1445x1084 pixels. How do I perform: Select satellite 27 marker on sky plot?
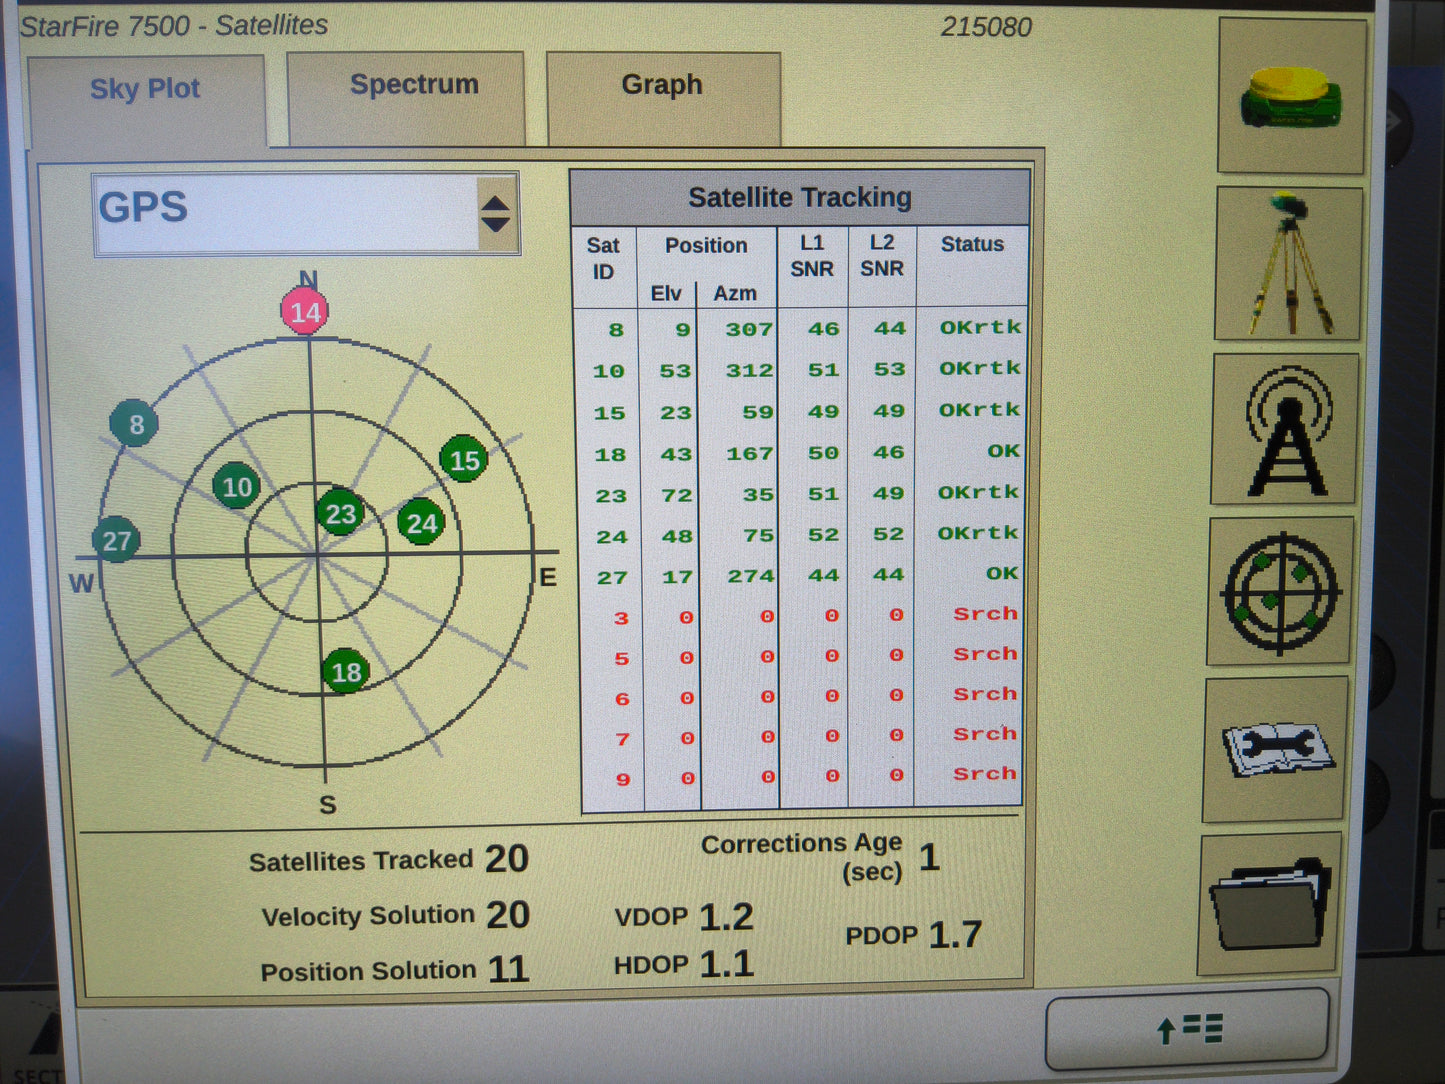[116, 541]
